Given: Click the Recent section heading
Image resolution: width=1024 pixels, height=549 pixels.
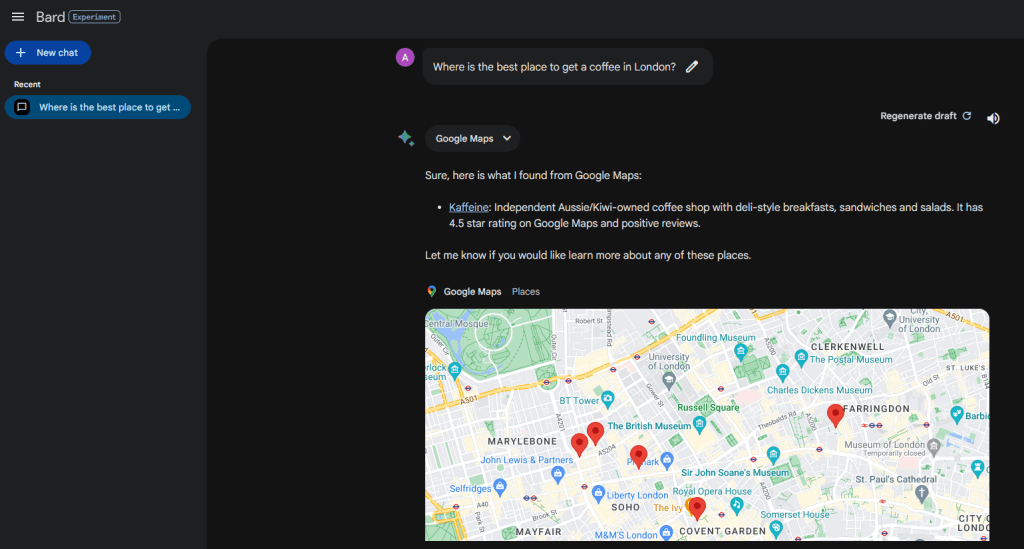Looking at the screenshot, I should coord(27,84).
